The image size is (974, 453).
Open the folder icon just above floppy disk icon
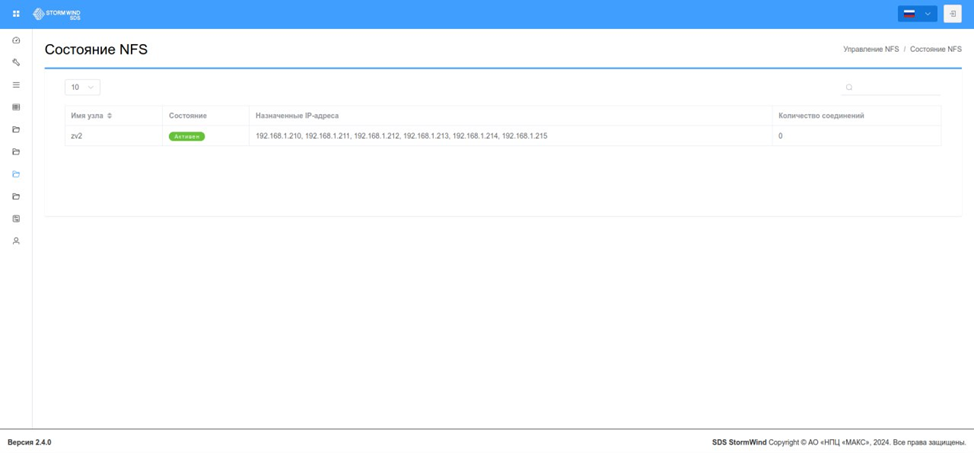point(16,196)
